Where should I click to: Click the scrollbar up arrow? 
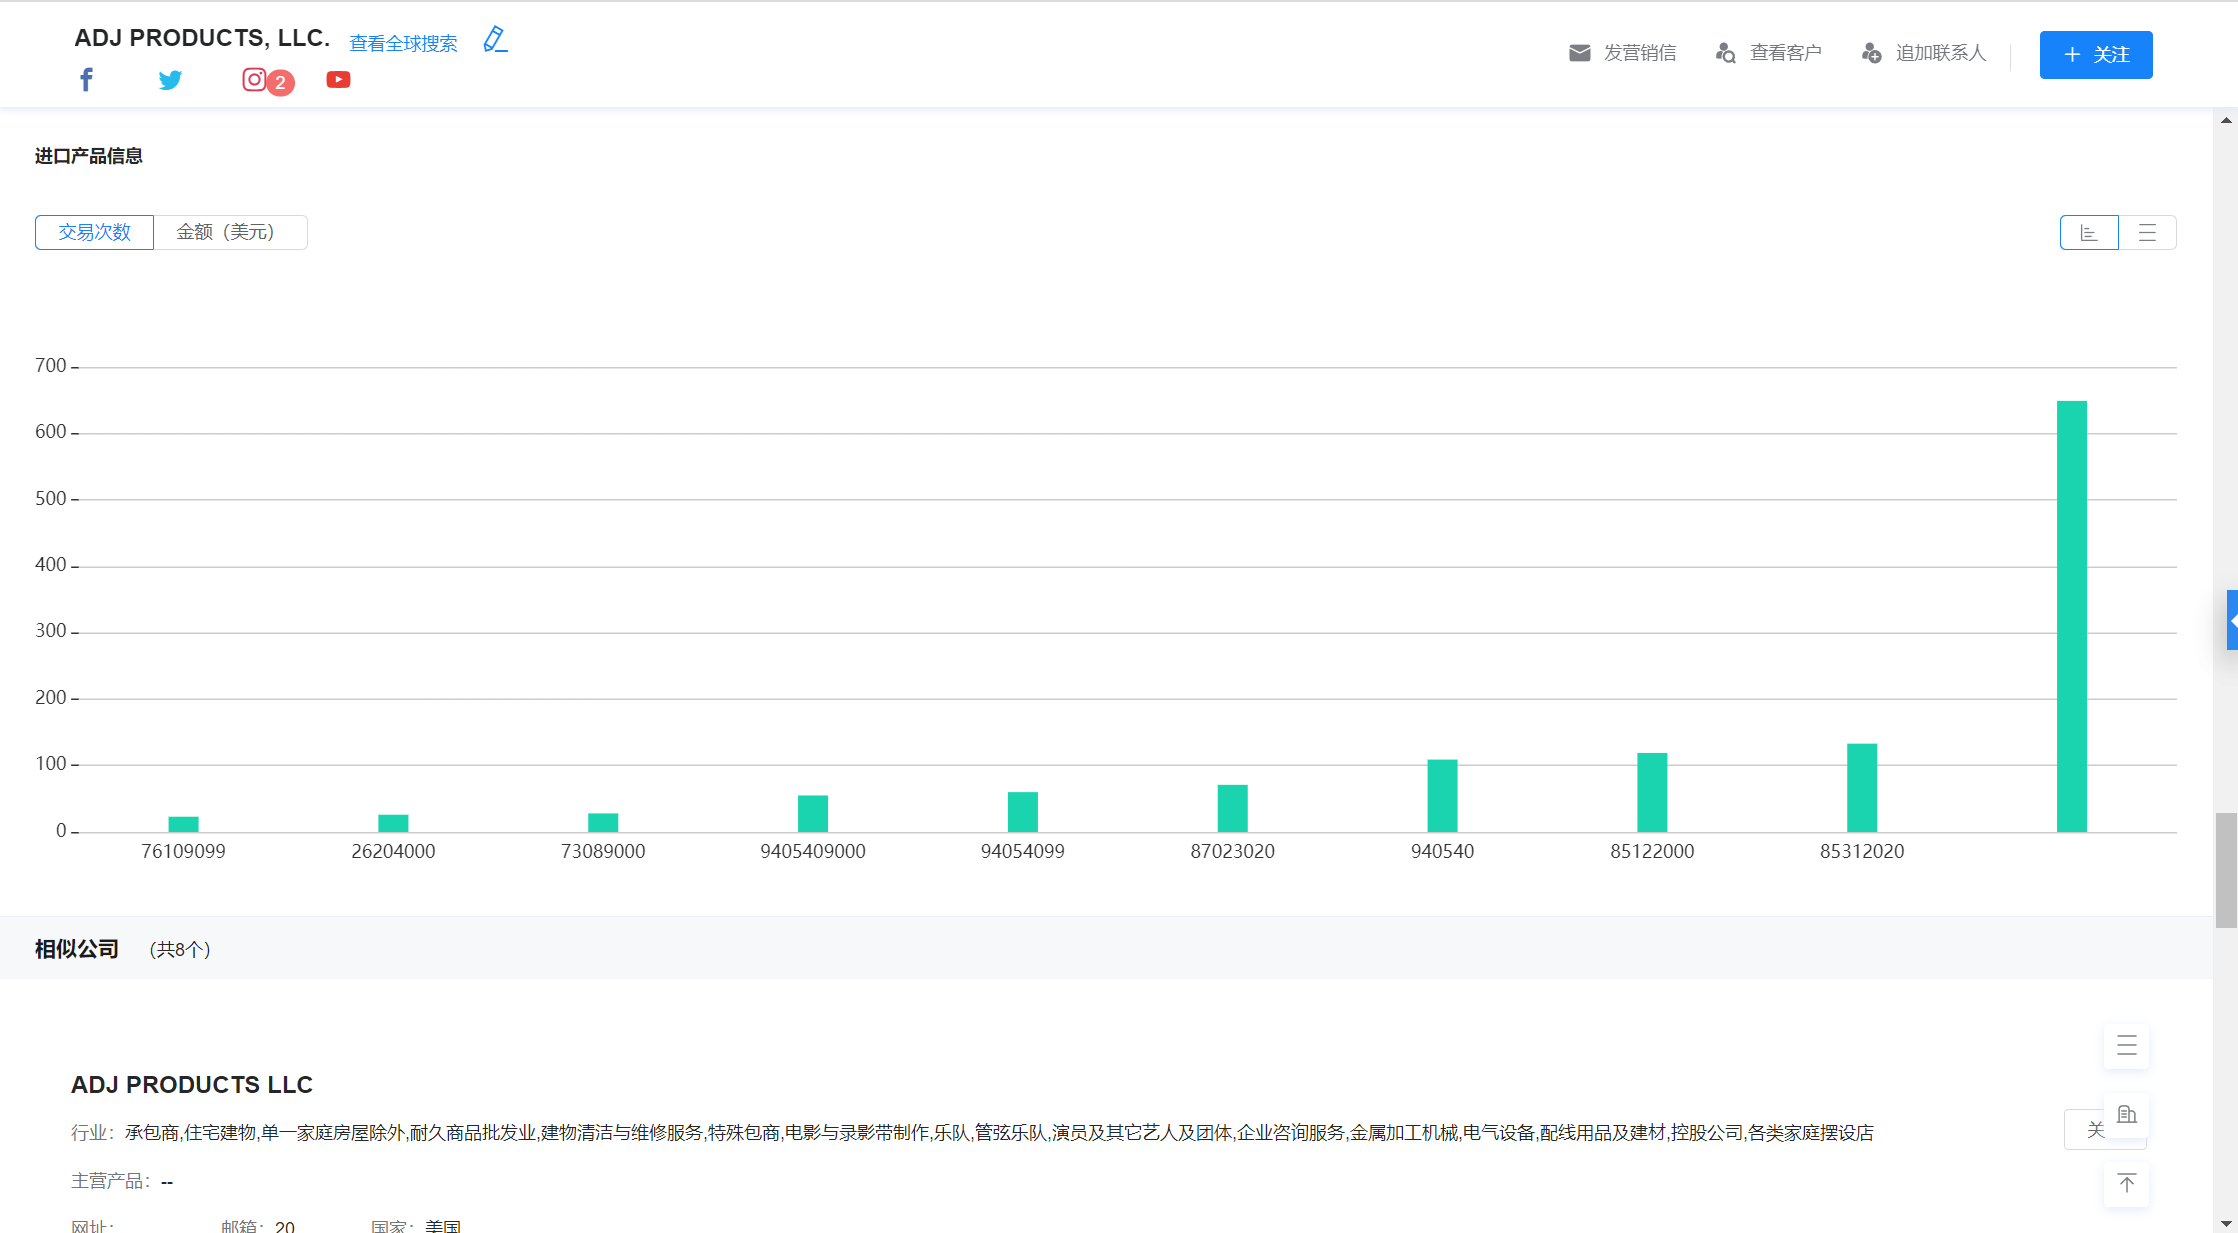pyautogui.click(x=2226, y=121)
